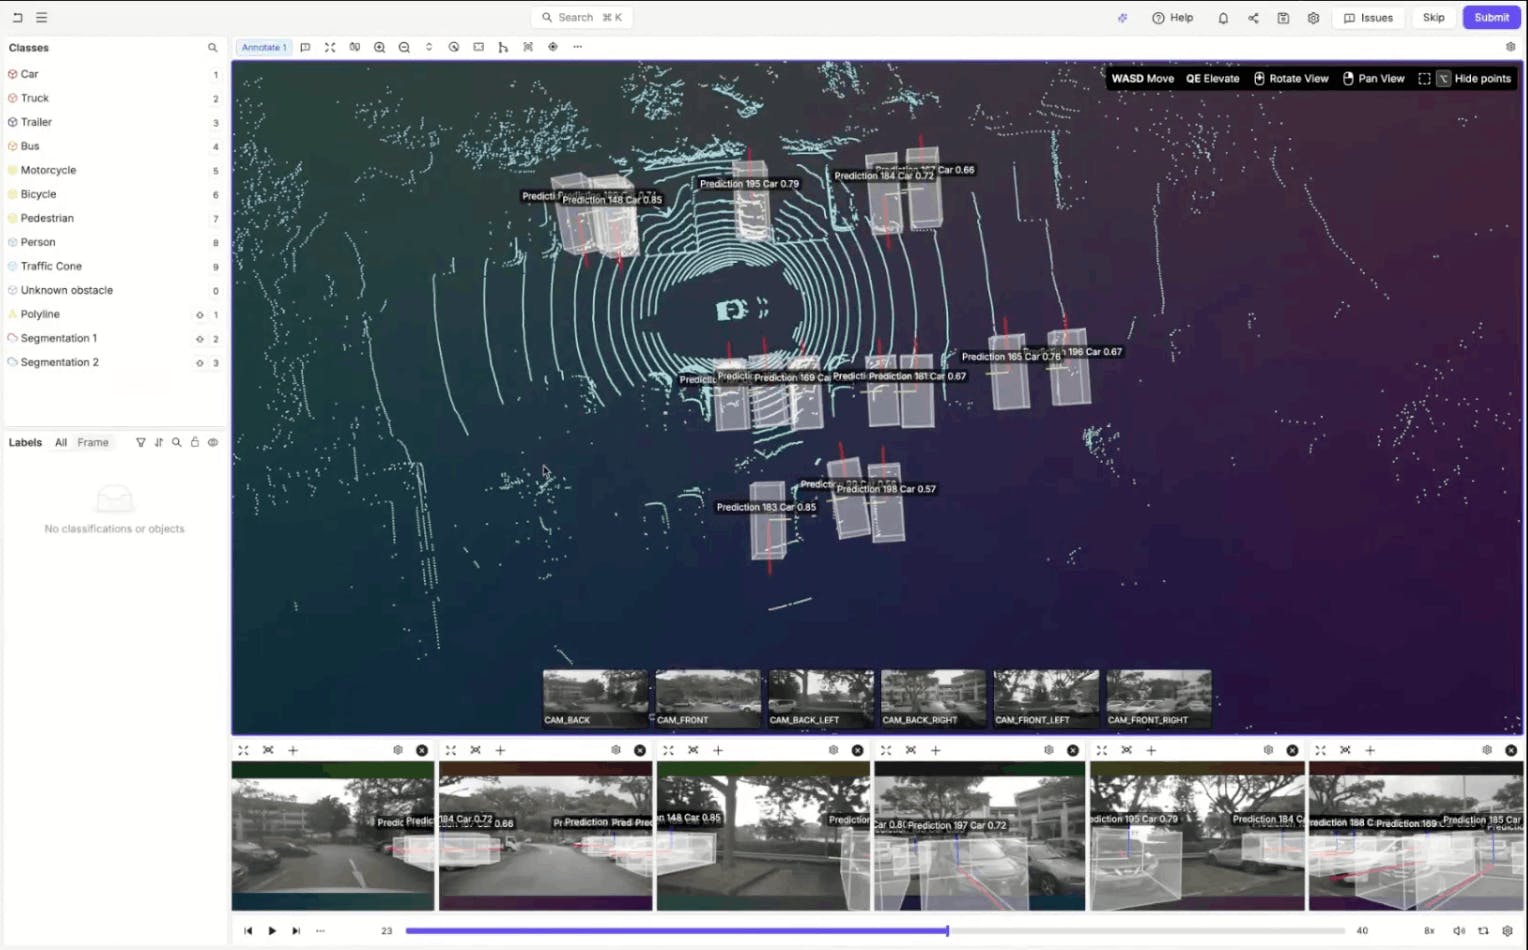Open the filter icon in the Labels panel
Screen dimensions: 1528x950
[x=141, y=442]
